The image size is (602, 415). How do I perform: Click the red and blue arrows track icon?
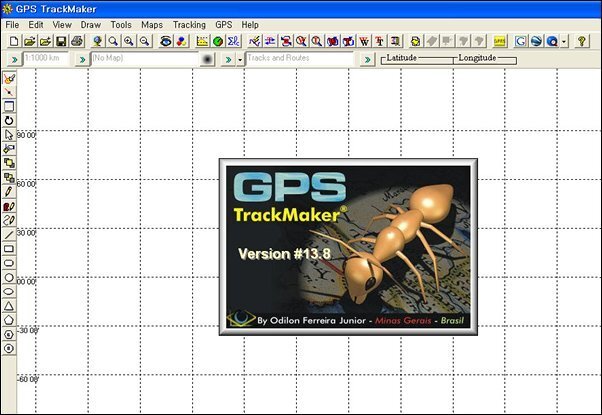(270, 41)
